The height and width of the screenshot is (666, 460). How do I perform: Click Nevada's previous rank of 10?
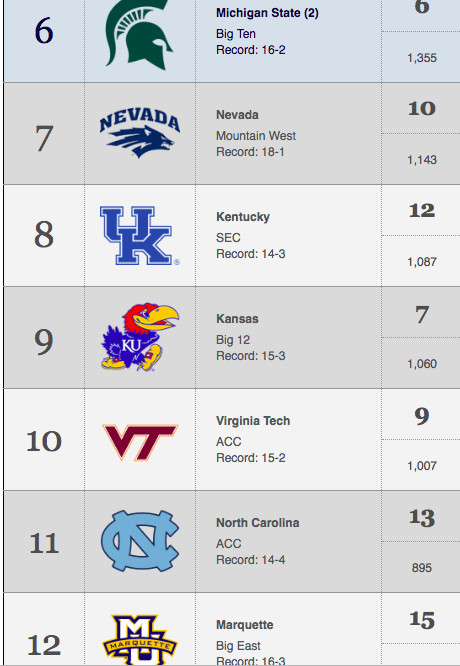pos(422,108)
